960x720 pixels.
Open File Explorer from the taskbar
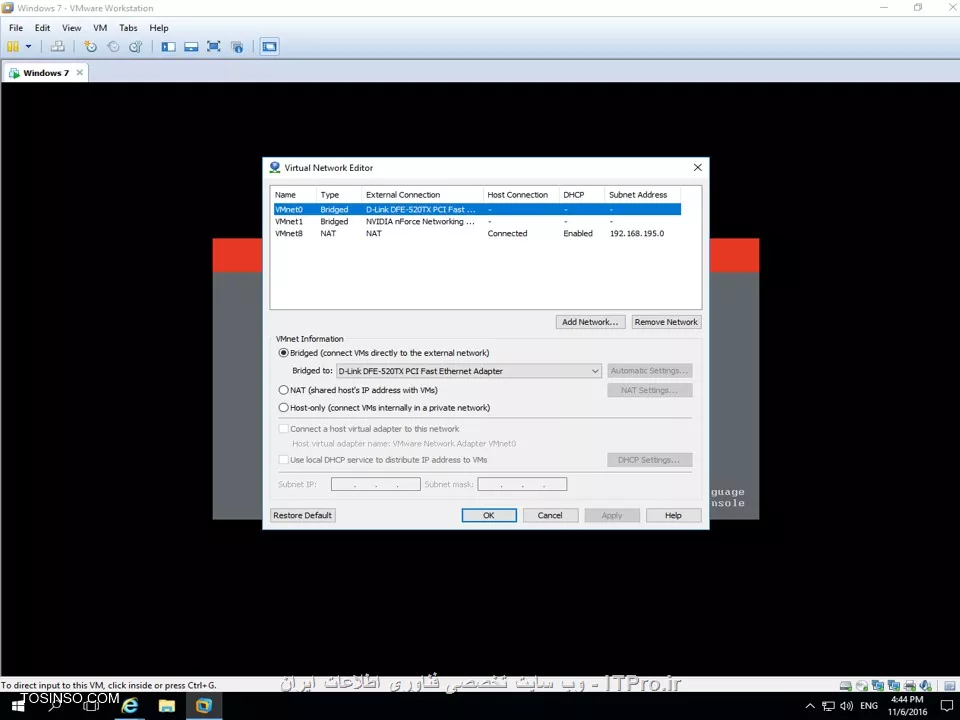pyautogui.click(x=167, y=706)
